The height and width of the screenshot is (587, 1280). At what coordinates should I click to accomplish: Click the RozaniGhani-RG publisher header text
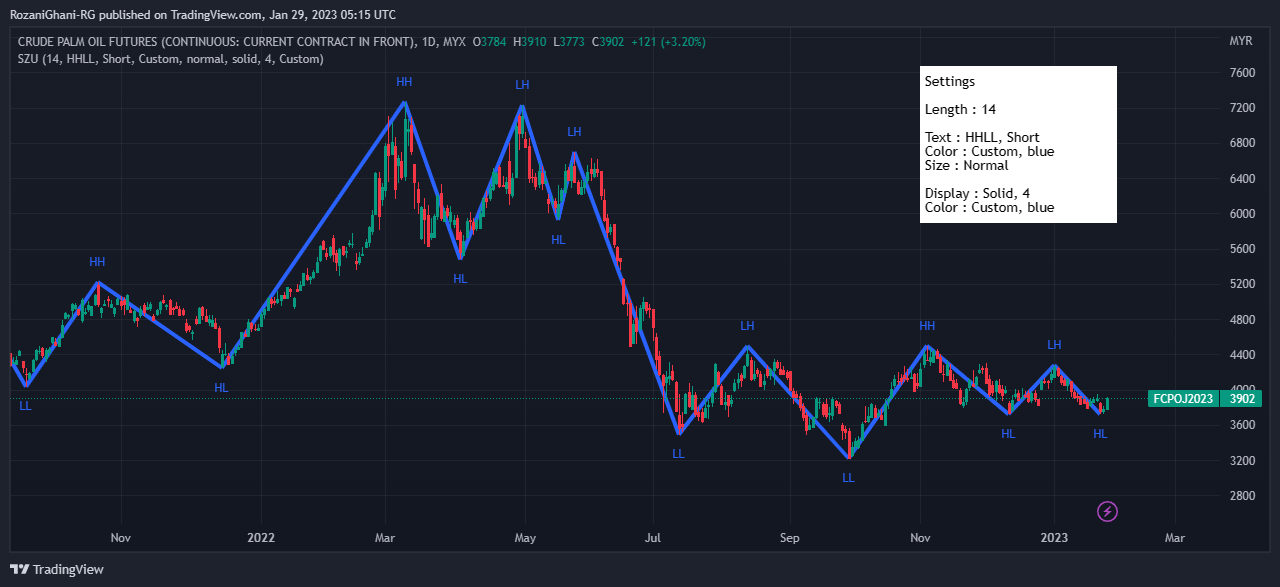click(x=202, y=15)
